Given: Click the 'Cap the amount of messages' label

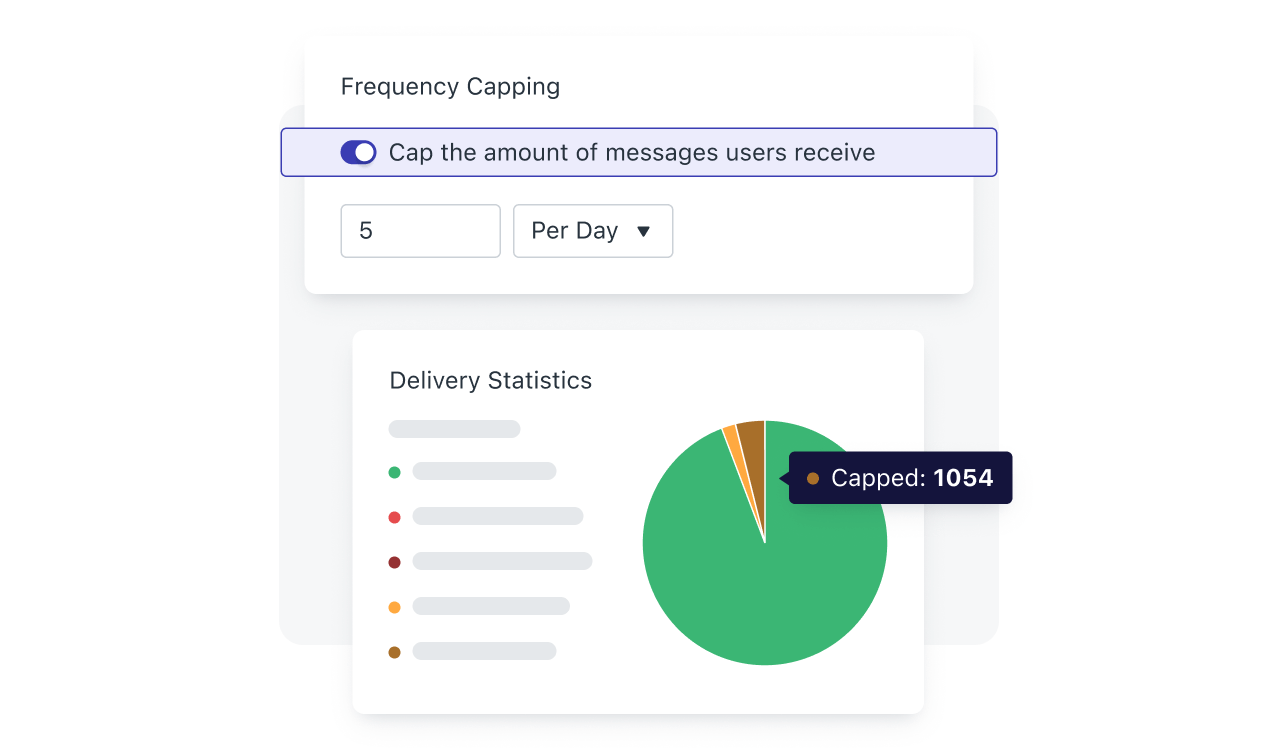Looking at the screenshot, I should coord(631,152).
